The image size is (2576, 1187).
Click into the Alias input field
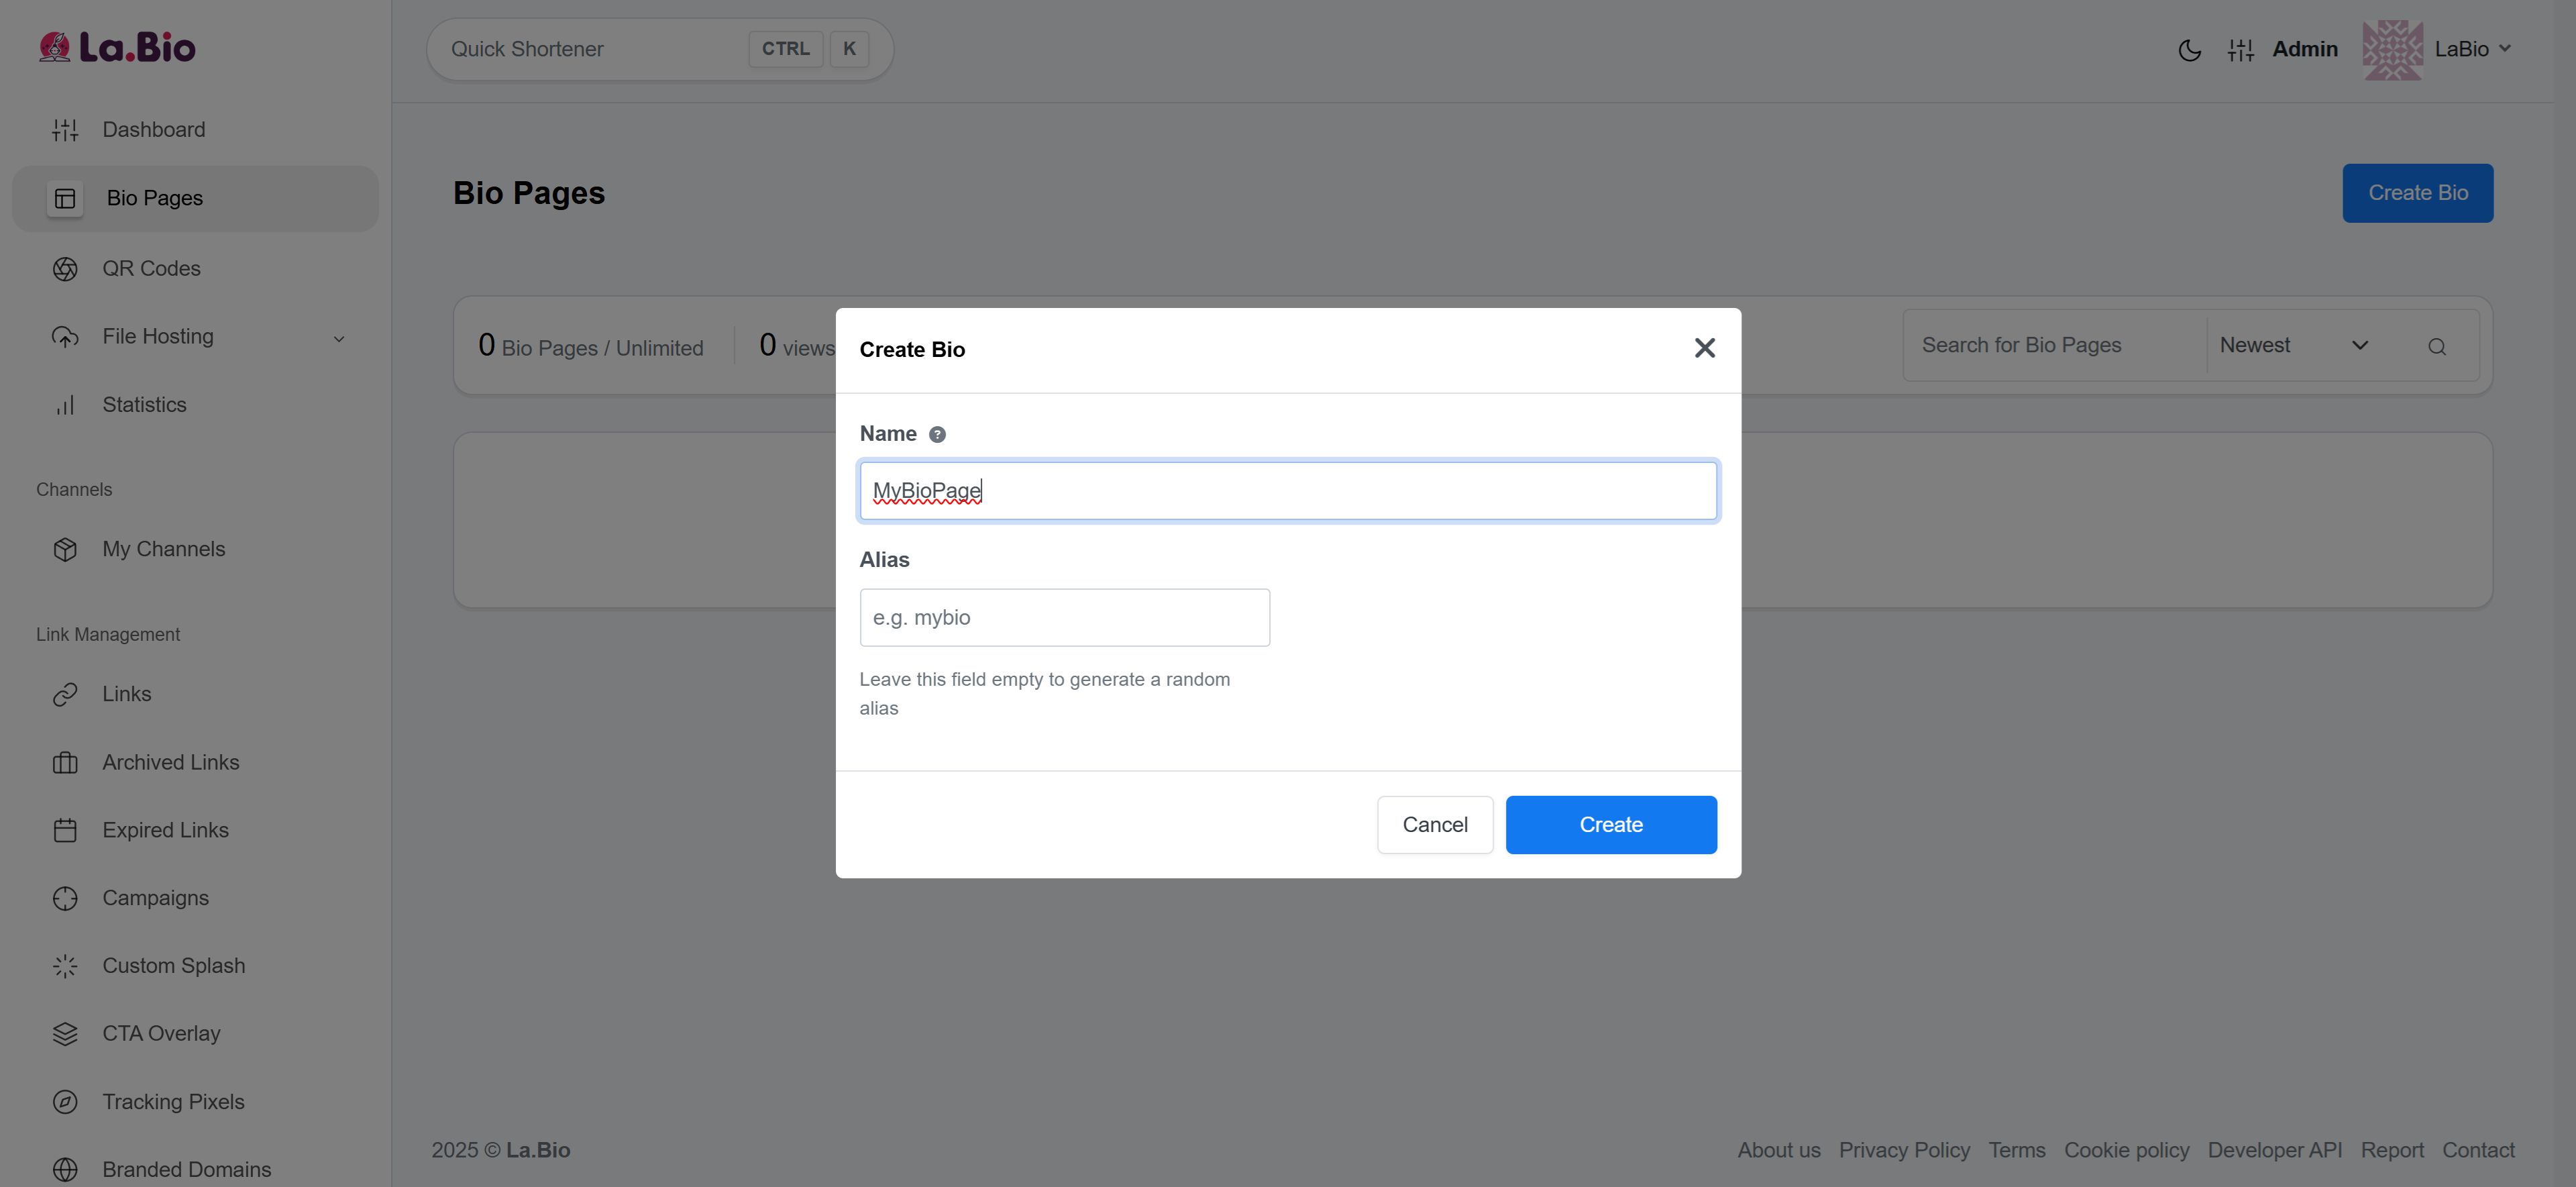pyautogui.click(x=1064, y=618)
